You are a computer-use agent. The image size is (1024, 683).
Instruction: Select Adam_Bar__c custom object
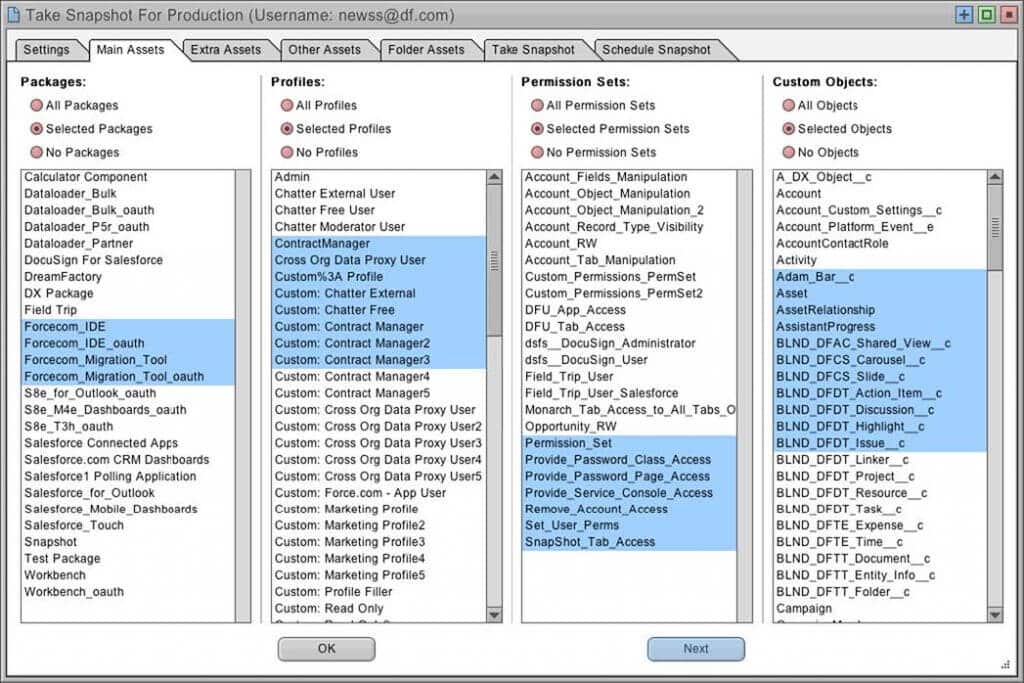880,276
